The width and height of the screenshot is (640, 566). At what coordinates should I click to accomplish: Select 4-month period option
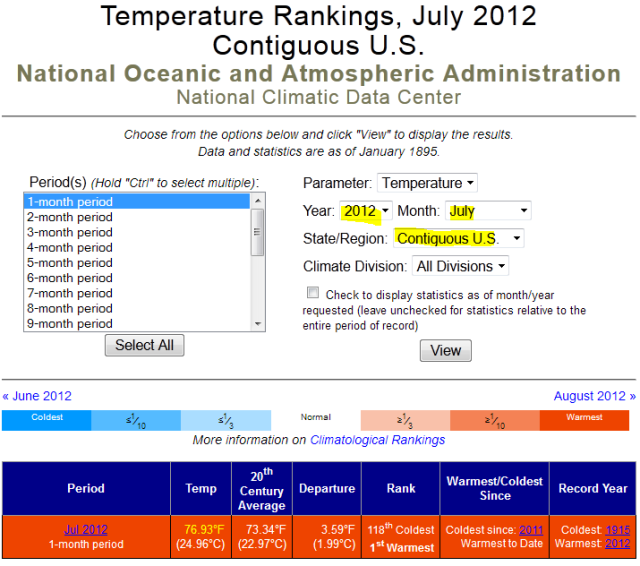click(x=137, y=248)
